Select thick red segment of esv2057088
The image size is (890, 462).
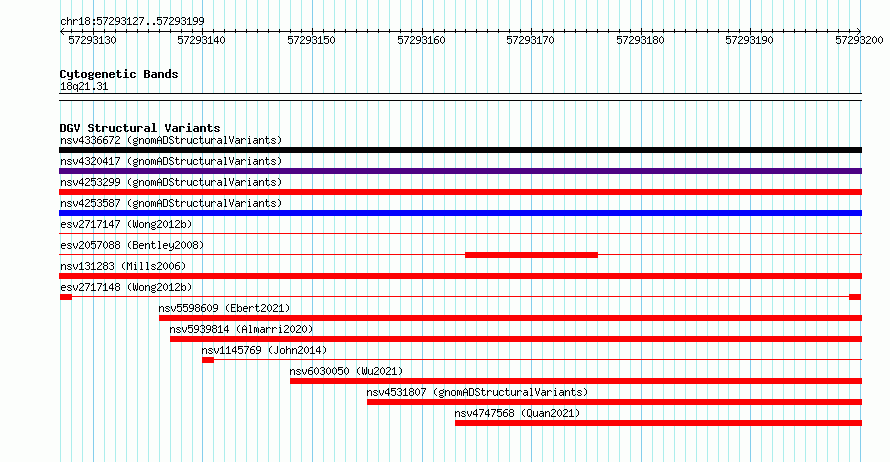pos(531,255)
